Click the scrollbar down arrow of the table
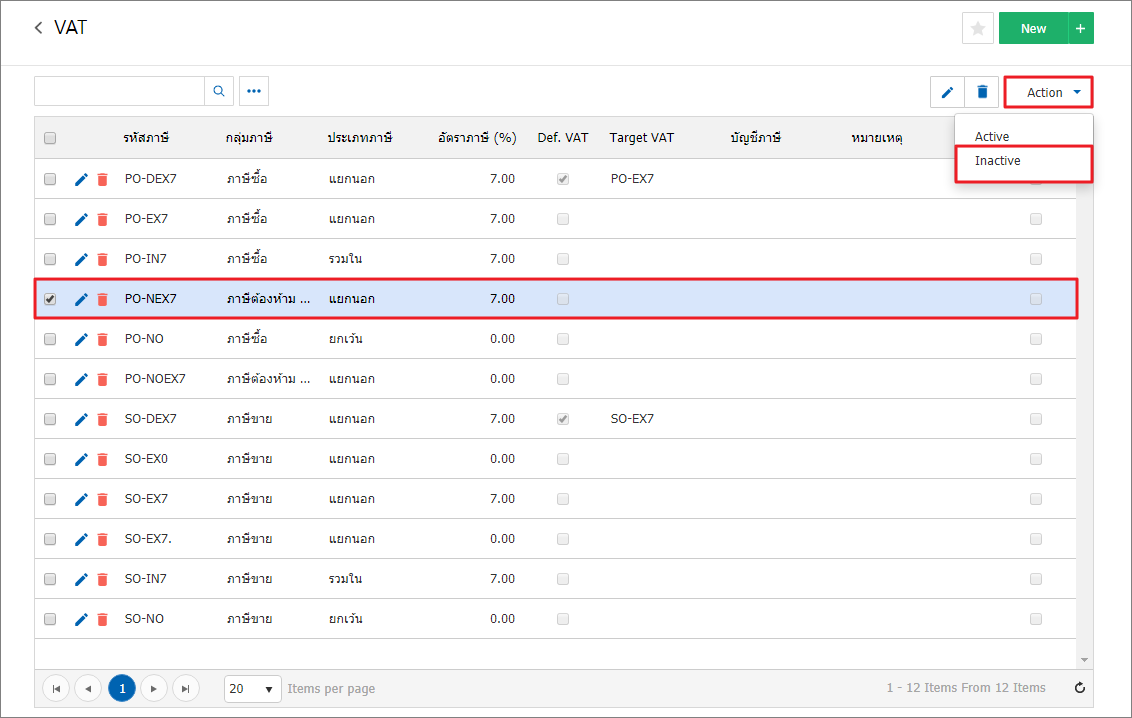 click(x=1084, y=660)
